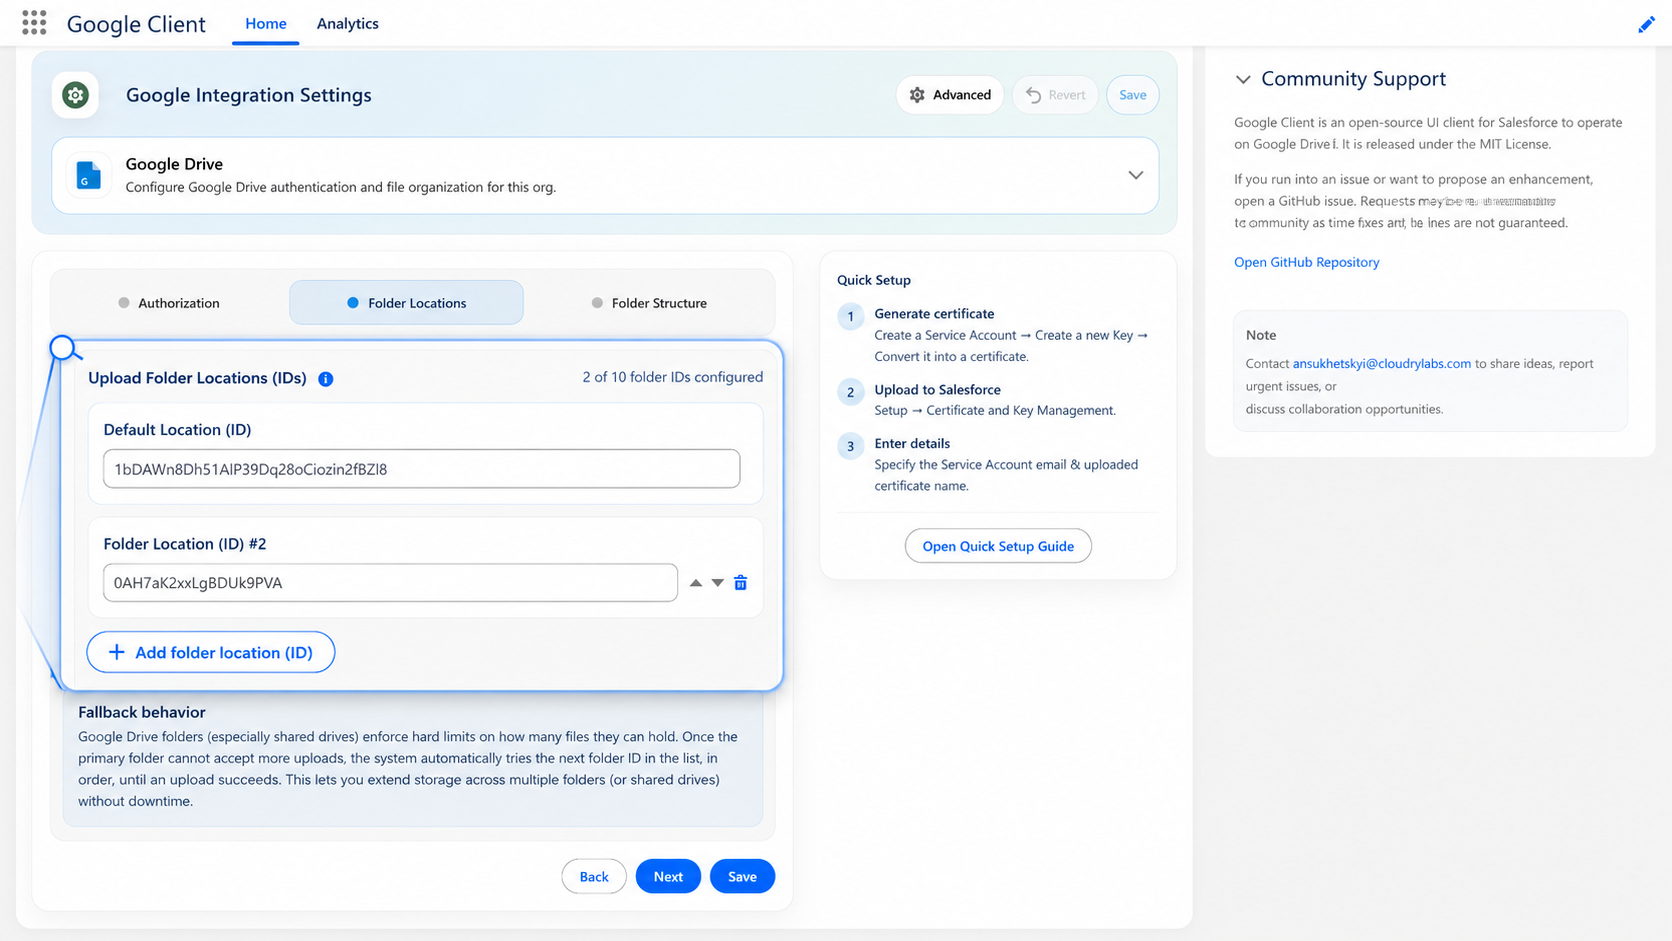Collapse the Community Support section
Image resolution: width=1672 pixels, height=941 pixels.
point(1243,79)
